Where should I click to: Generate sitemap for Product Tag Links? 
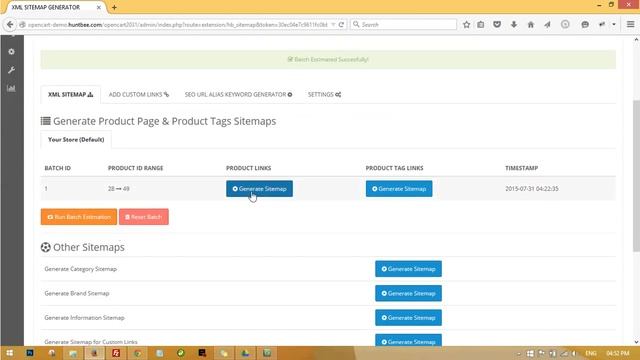(399, 189)
